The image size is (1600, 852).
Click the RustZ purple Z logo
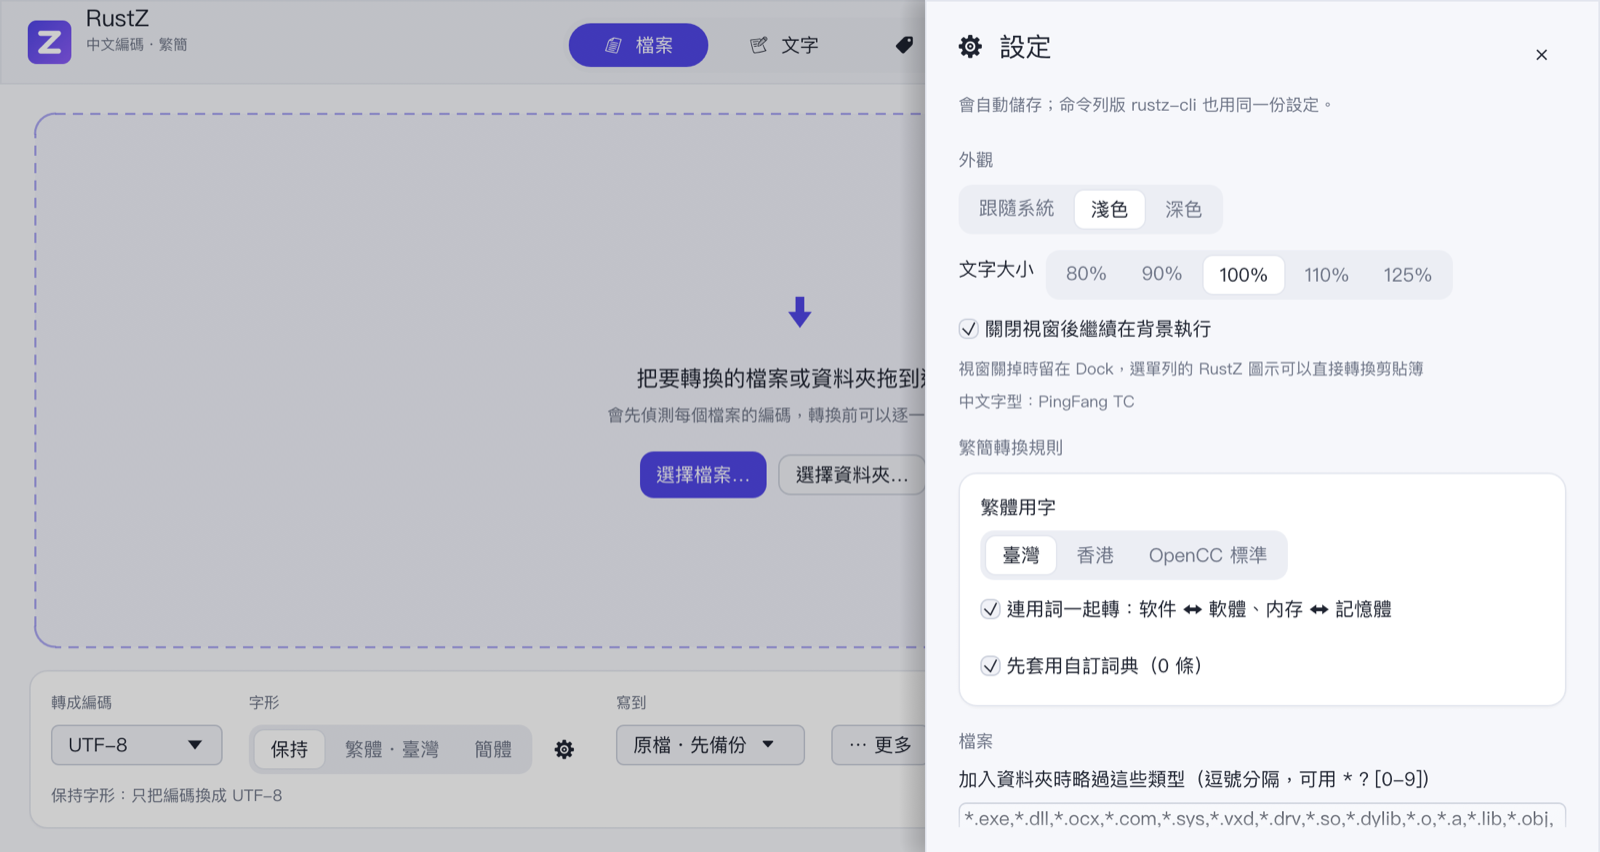49,42
